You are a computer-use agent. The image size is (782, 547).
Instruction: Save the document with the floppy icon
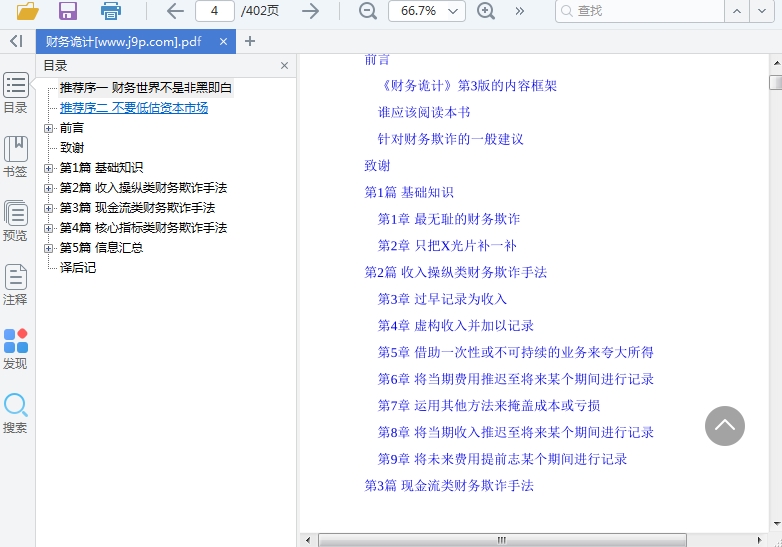(x=68, y=11)
